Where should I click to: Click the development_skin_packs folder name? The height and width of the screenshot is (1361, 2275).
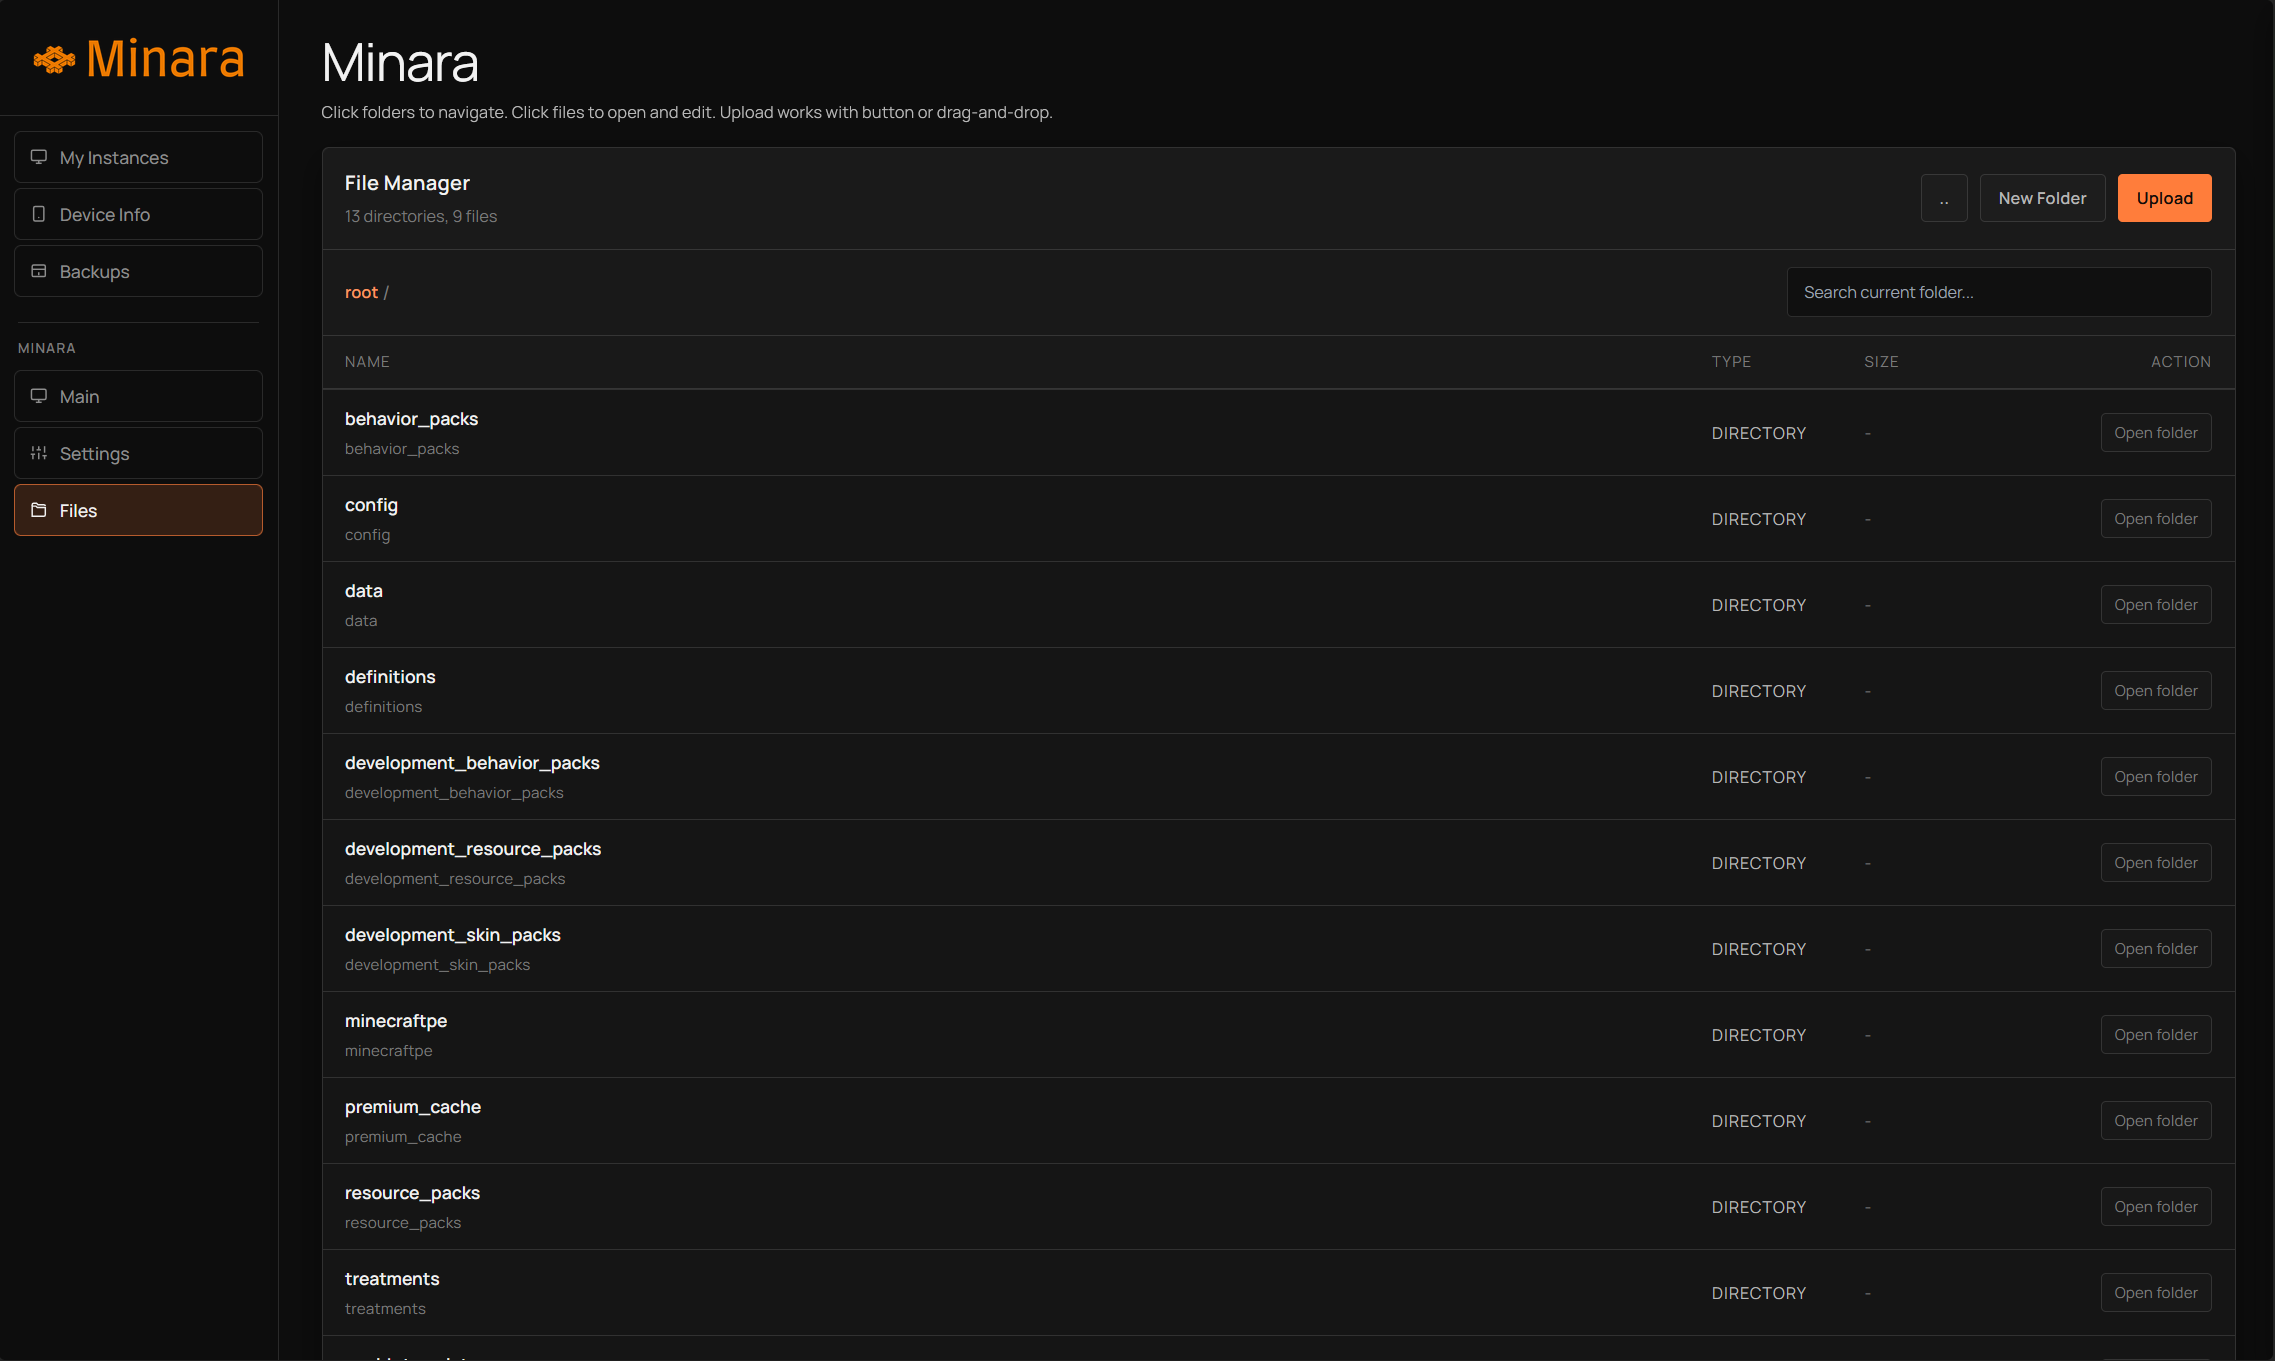(453, 935)
